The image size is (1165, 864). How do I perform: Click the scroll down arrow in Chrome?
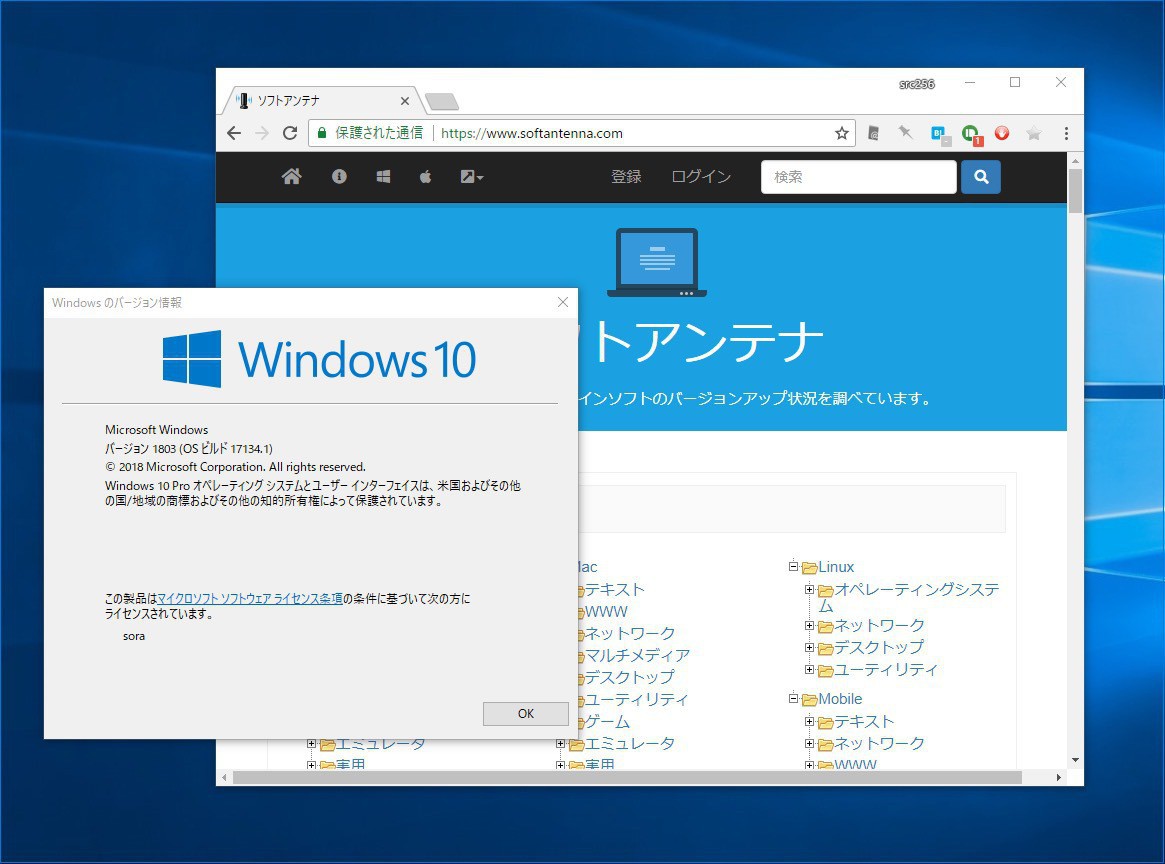(x=1075, y=760)
